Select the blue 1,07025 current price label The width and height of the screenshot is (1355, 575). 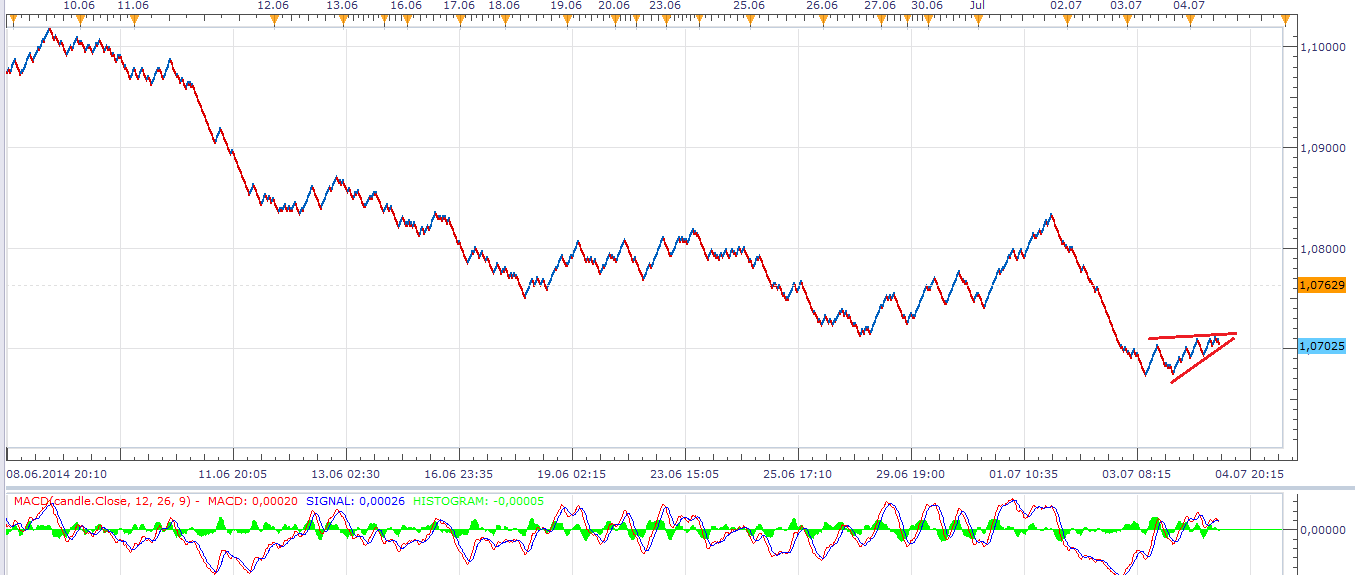pos(1321,346)
